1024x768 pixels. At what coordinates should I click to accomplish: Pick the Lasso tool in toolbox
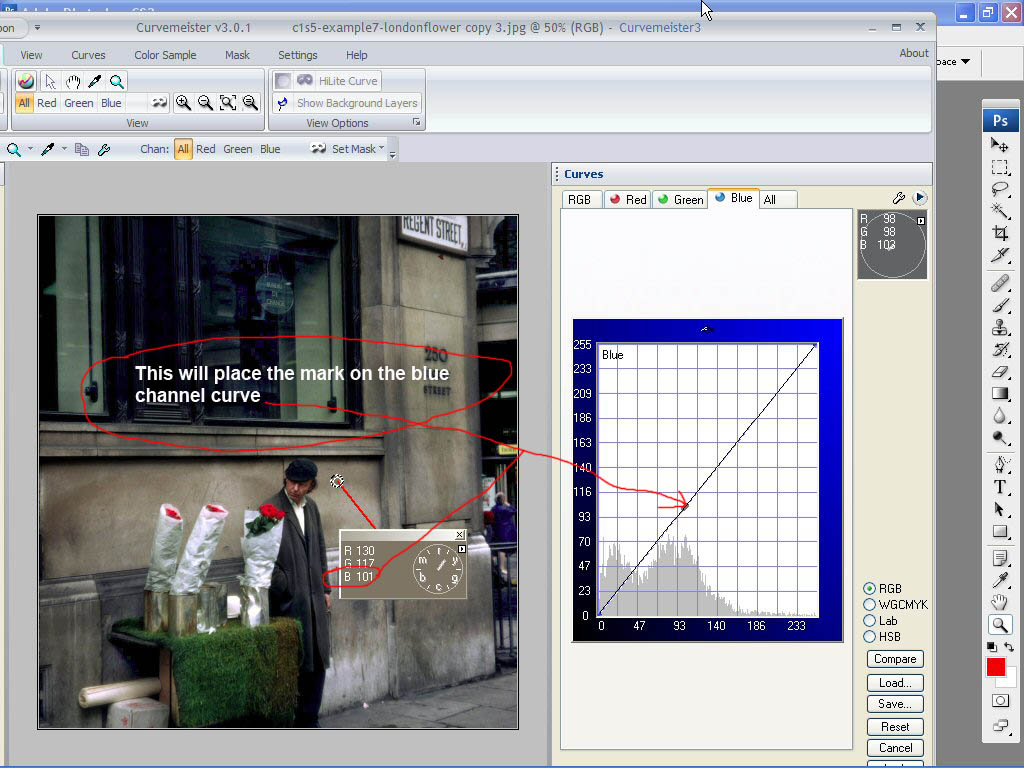coord(1000,188)
